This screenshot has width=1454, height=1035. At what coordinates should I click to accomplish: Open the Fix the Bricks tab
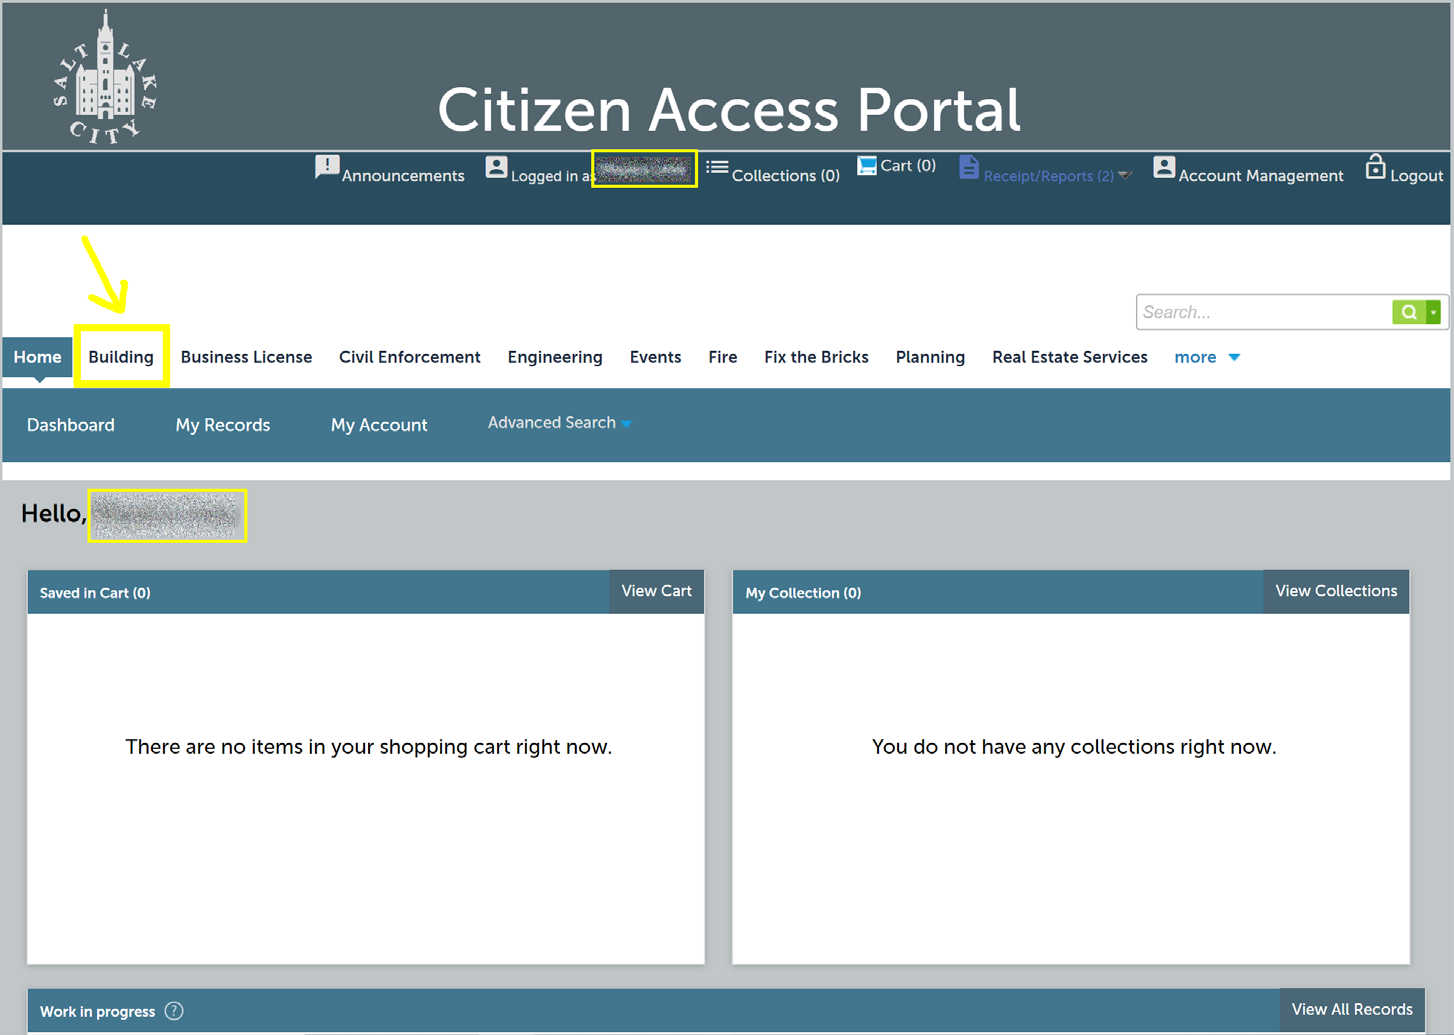[x=816, y=357]
